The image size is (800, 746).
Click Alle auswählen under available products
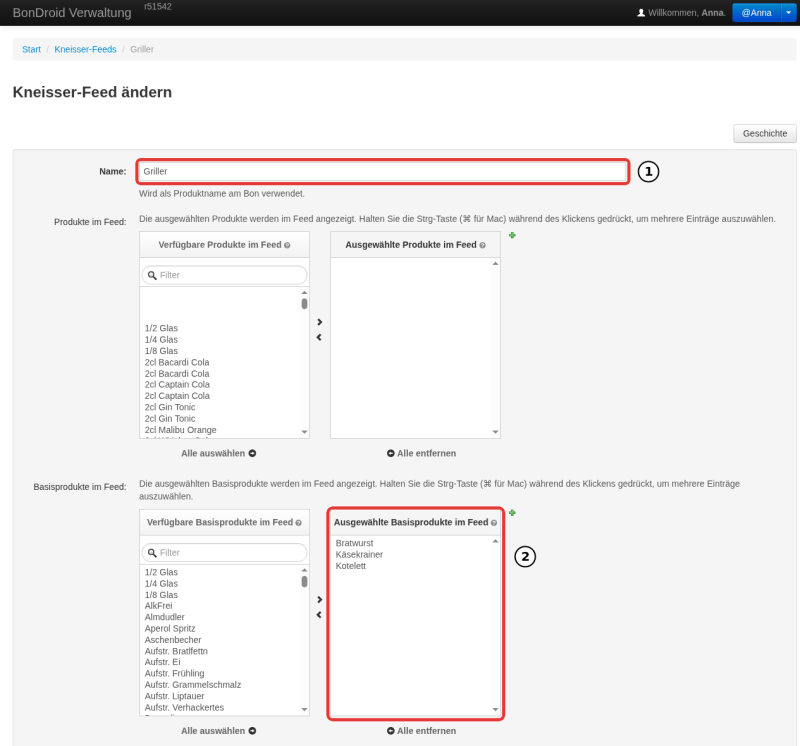click(218, 453)
